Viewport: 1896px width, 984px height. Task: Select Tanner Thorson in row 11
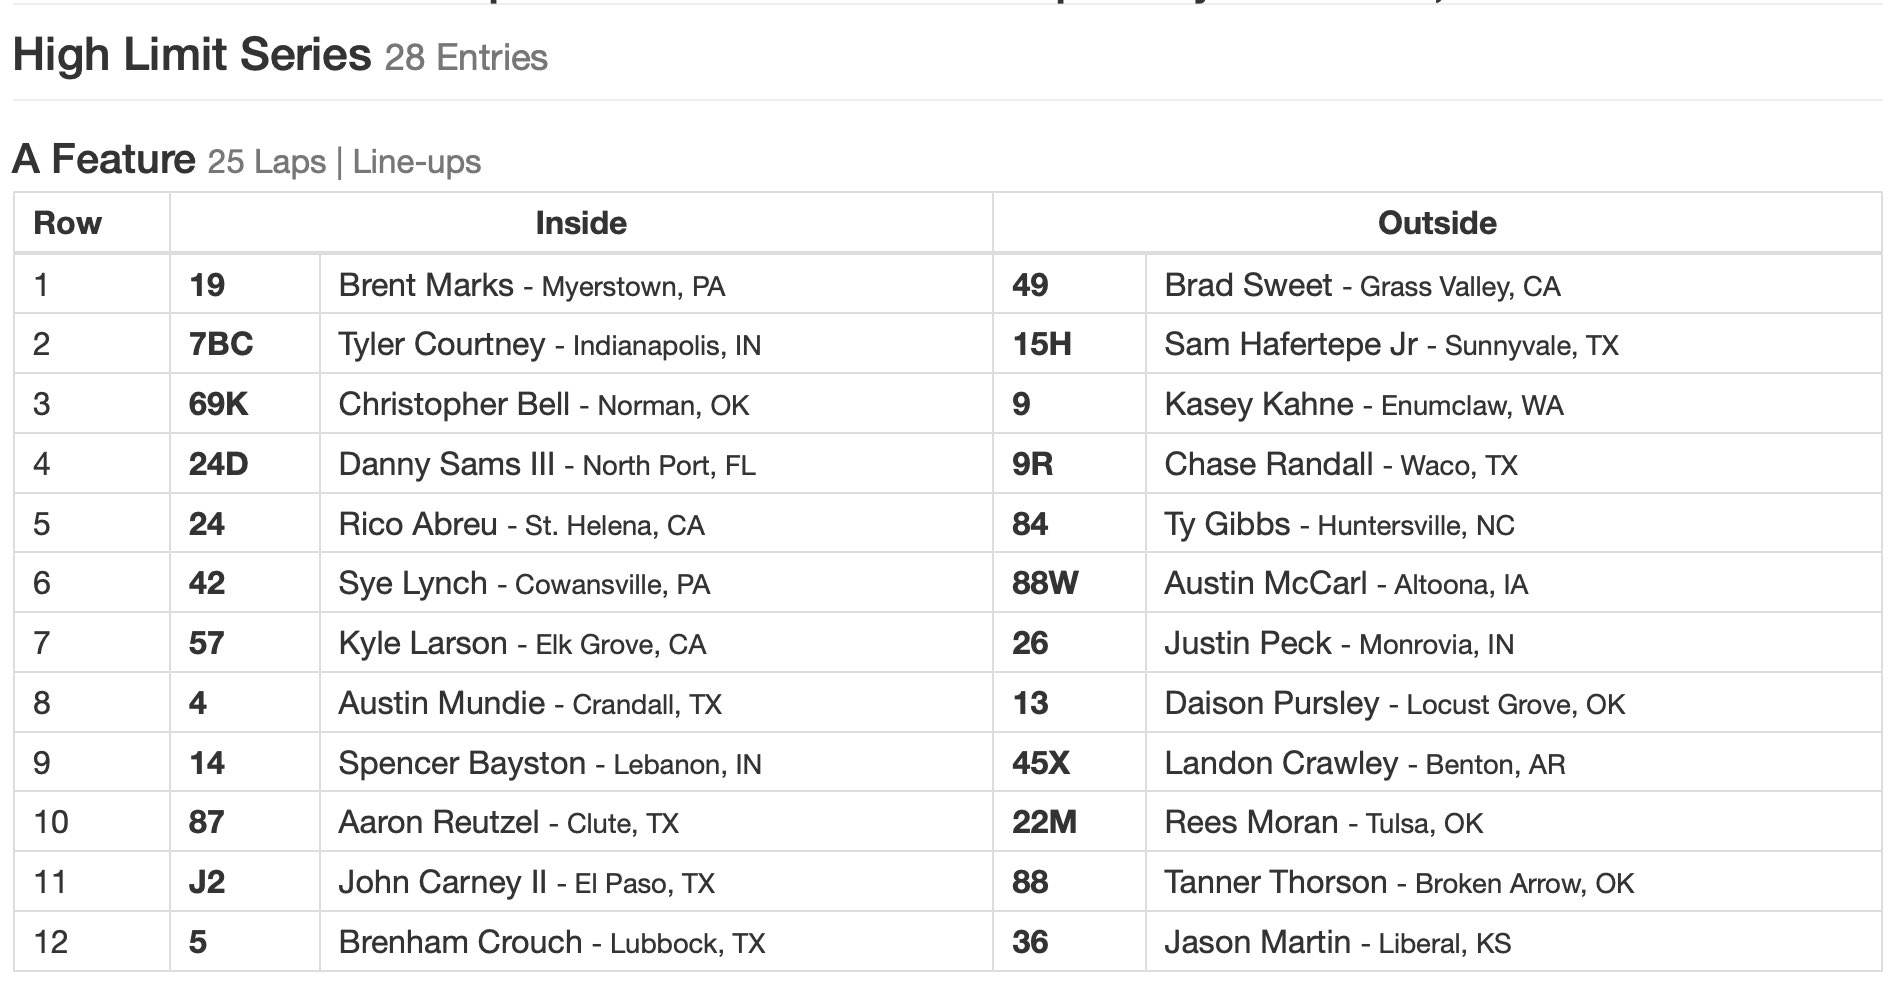point(1275,882)
